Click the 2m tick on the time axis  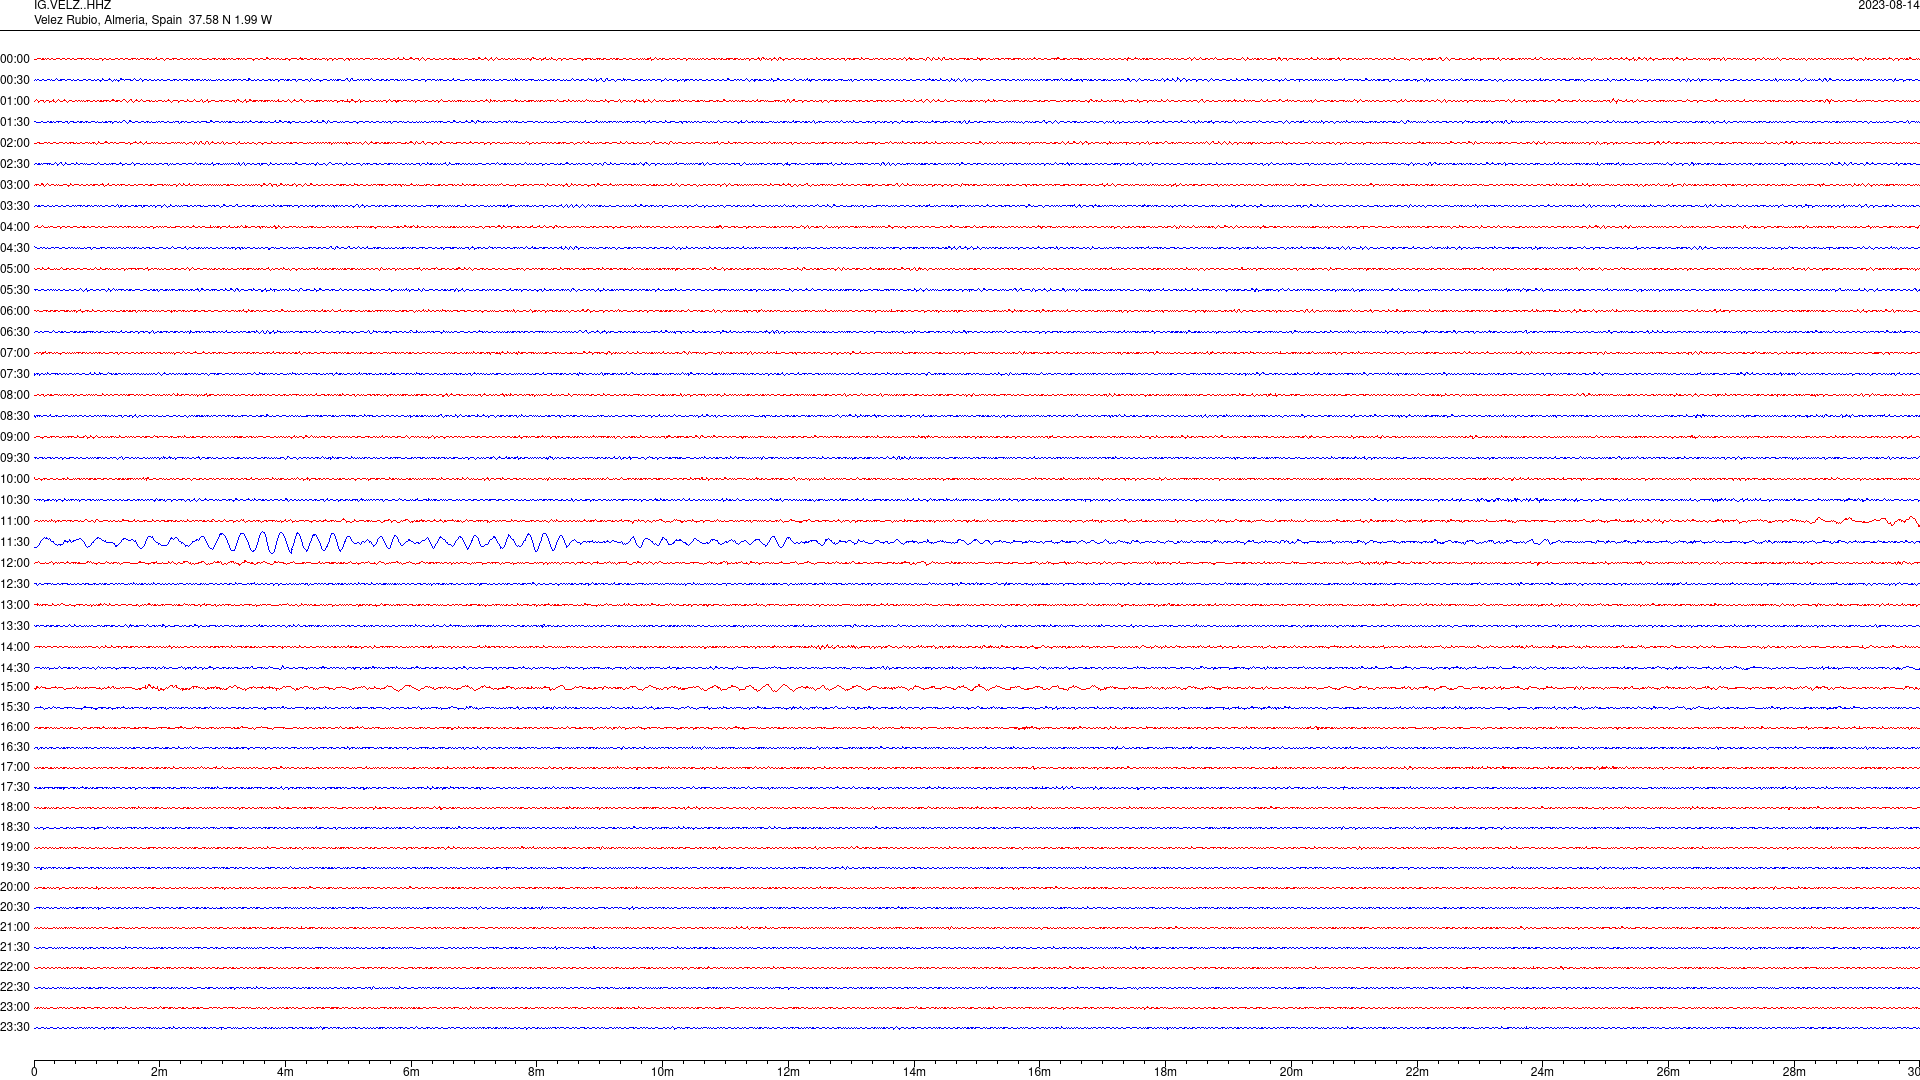coord(160,1072)
